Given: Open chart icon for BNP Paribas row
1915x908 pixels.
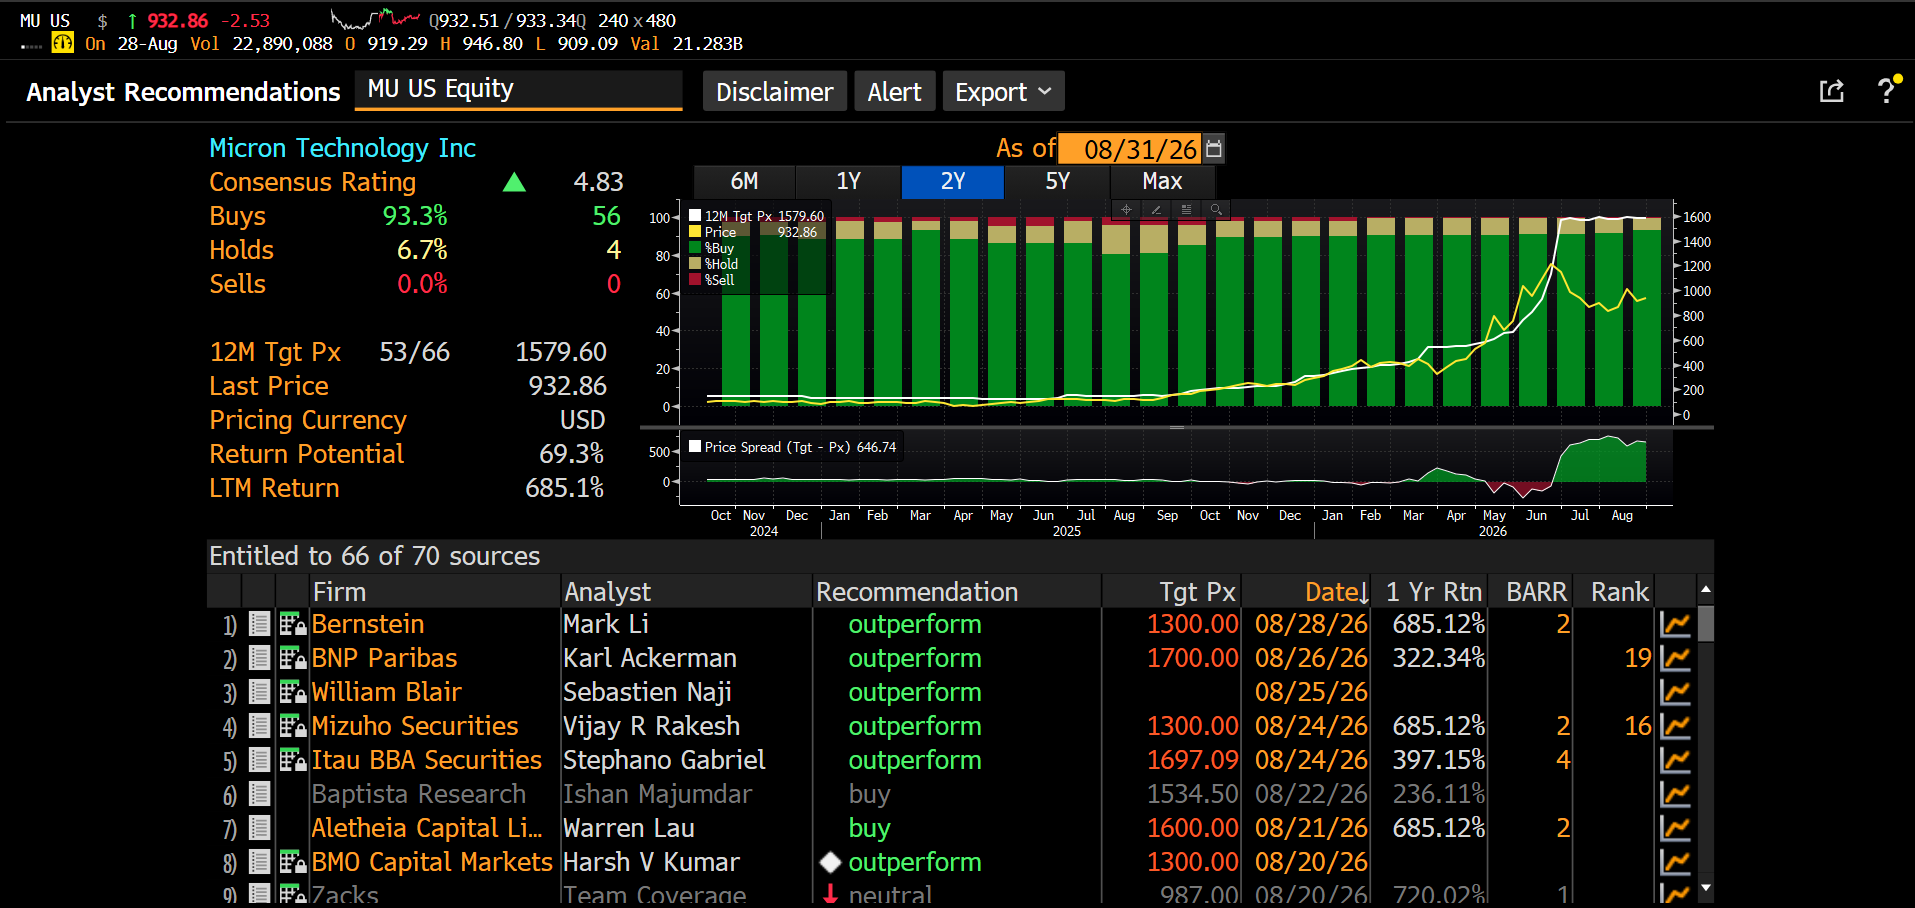Looking at the screenshot, I should point(1675,658).
